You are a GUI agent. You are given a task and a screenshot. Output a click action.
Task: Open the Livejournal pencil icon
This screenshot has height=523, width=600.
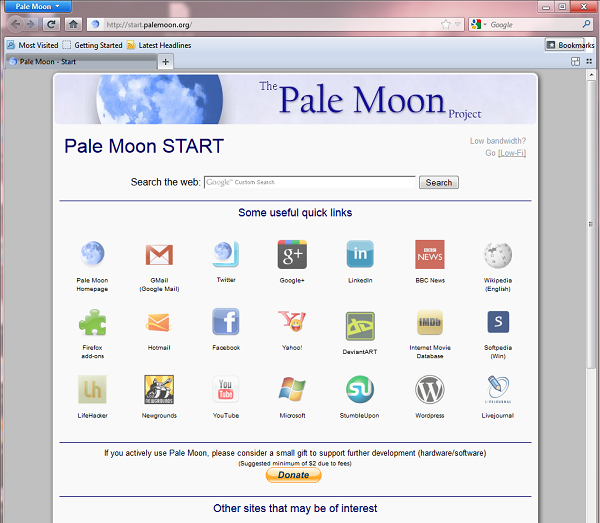(x=498, y=389)
